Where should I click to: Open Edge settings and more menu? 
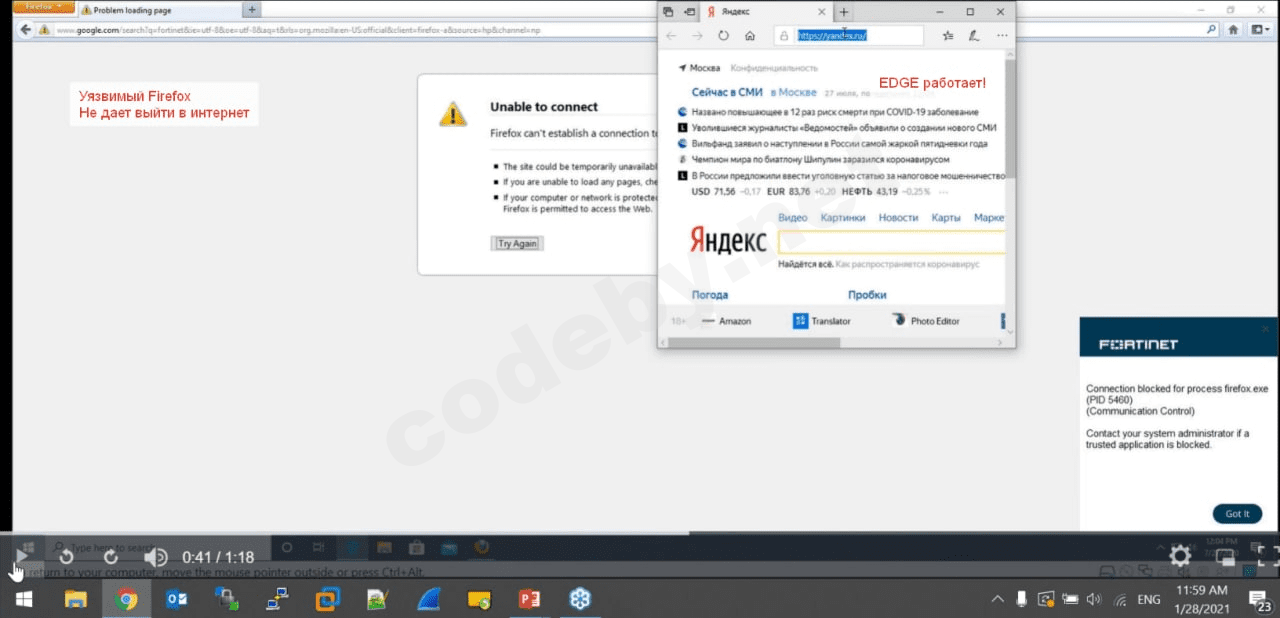(x=1001, y=35)
